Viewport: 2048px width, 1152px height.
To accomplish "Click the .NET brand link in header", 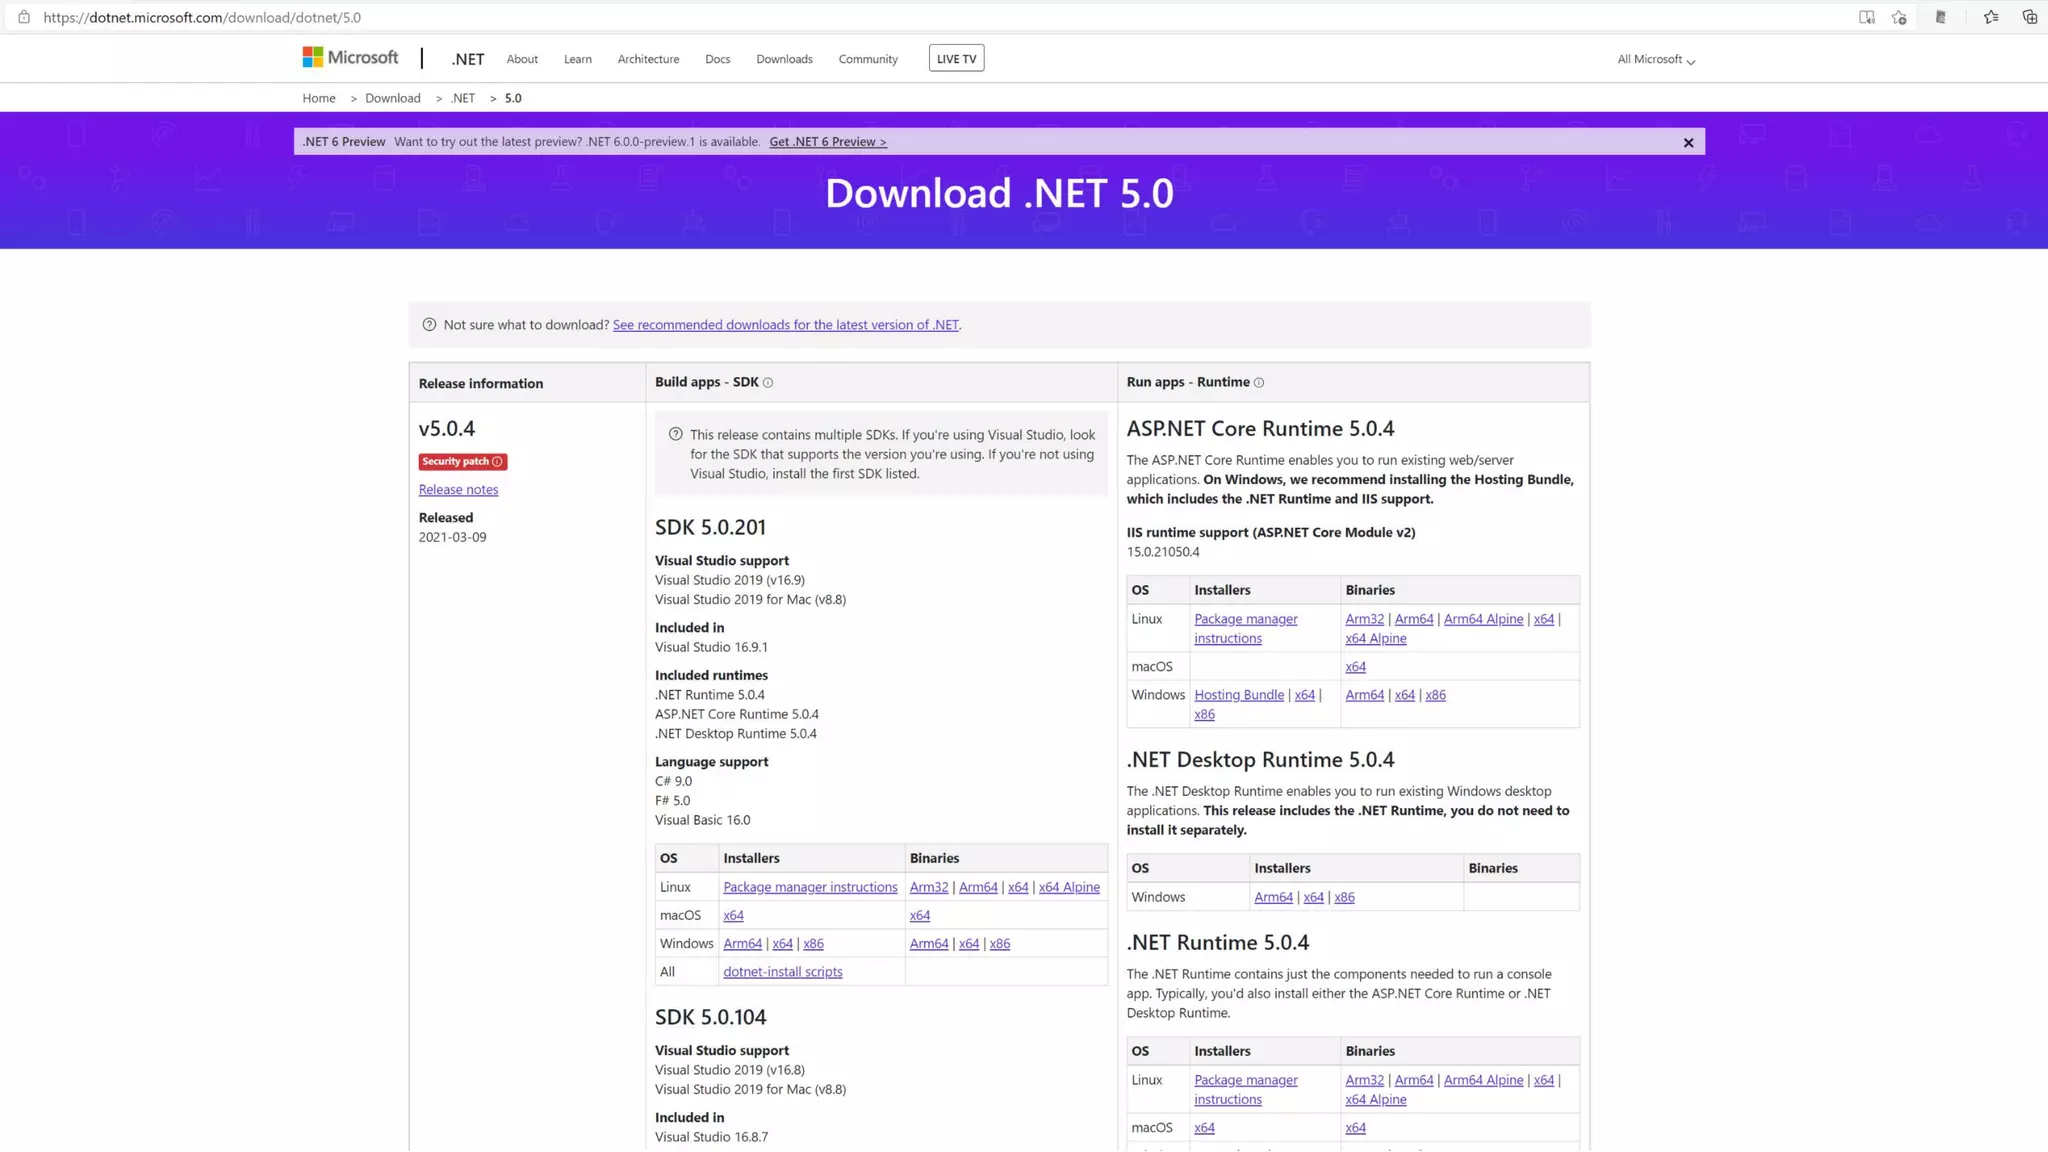I will click(x=467, y=59).
